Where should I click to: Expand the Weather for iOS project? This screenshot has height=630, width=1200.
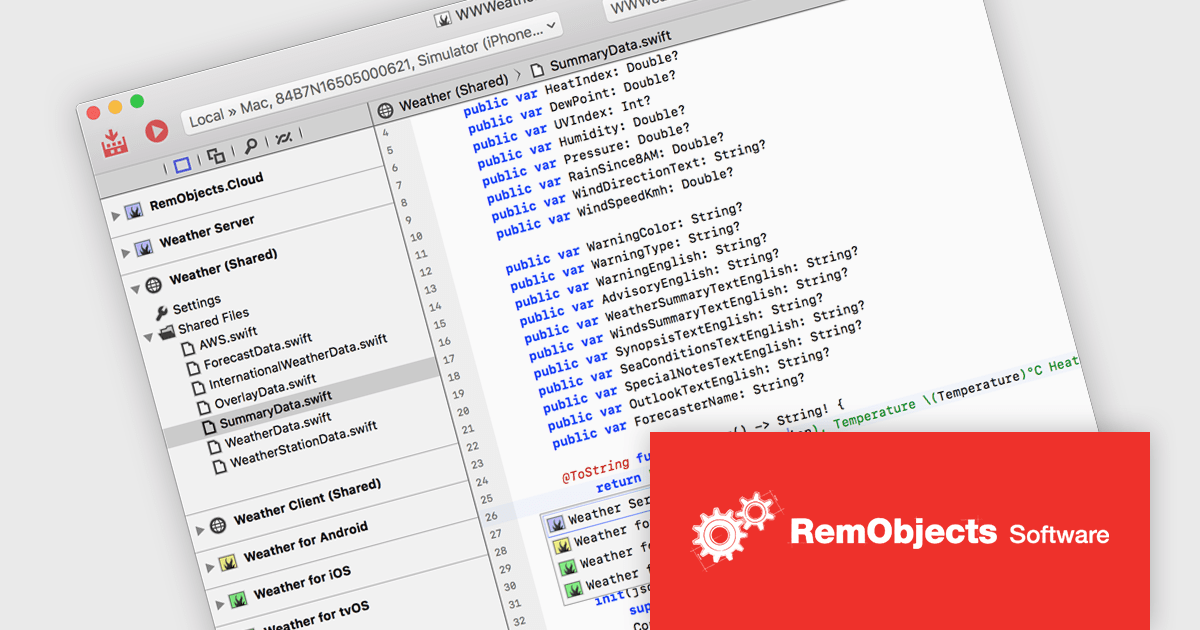(219, 604)
